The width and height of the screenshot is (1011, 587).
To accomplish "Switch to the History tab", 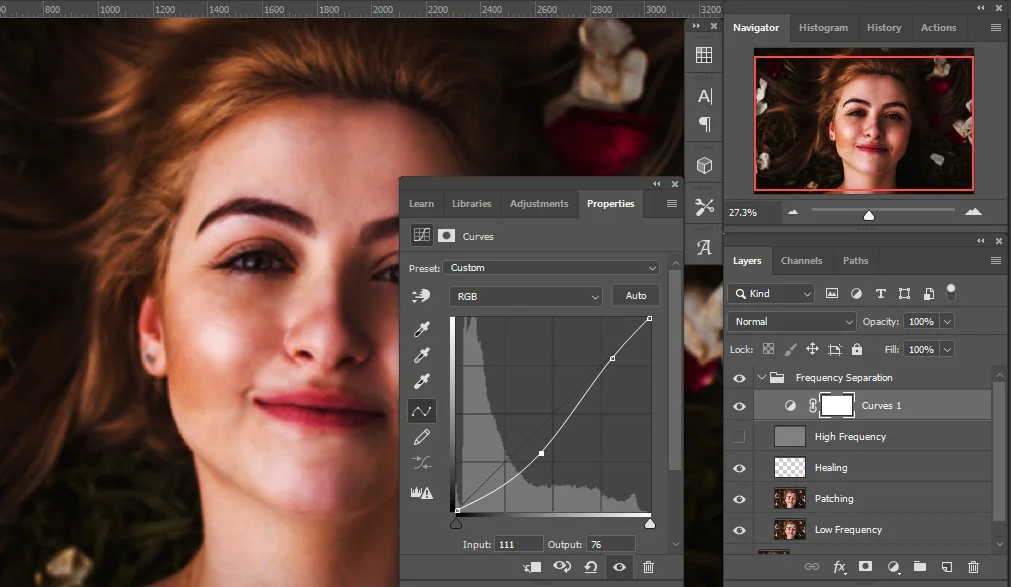I will [884, 28].
